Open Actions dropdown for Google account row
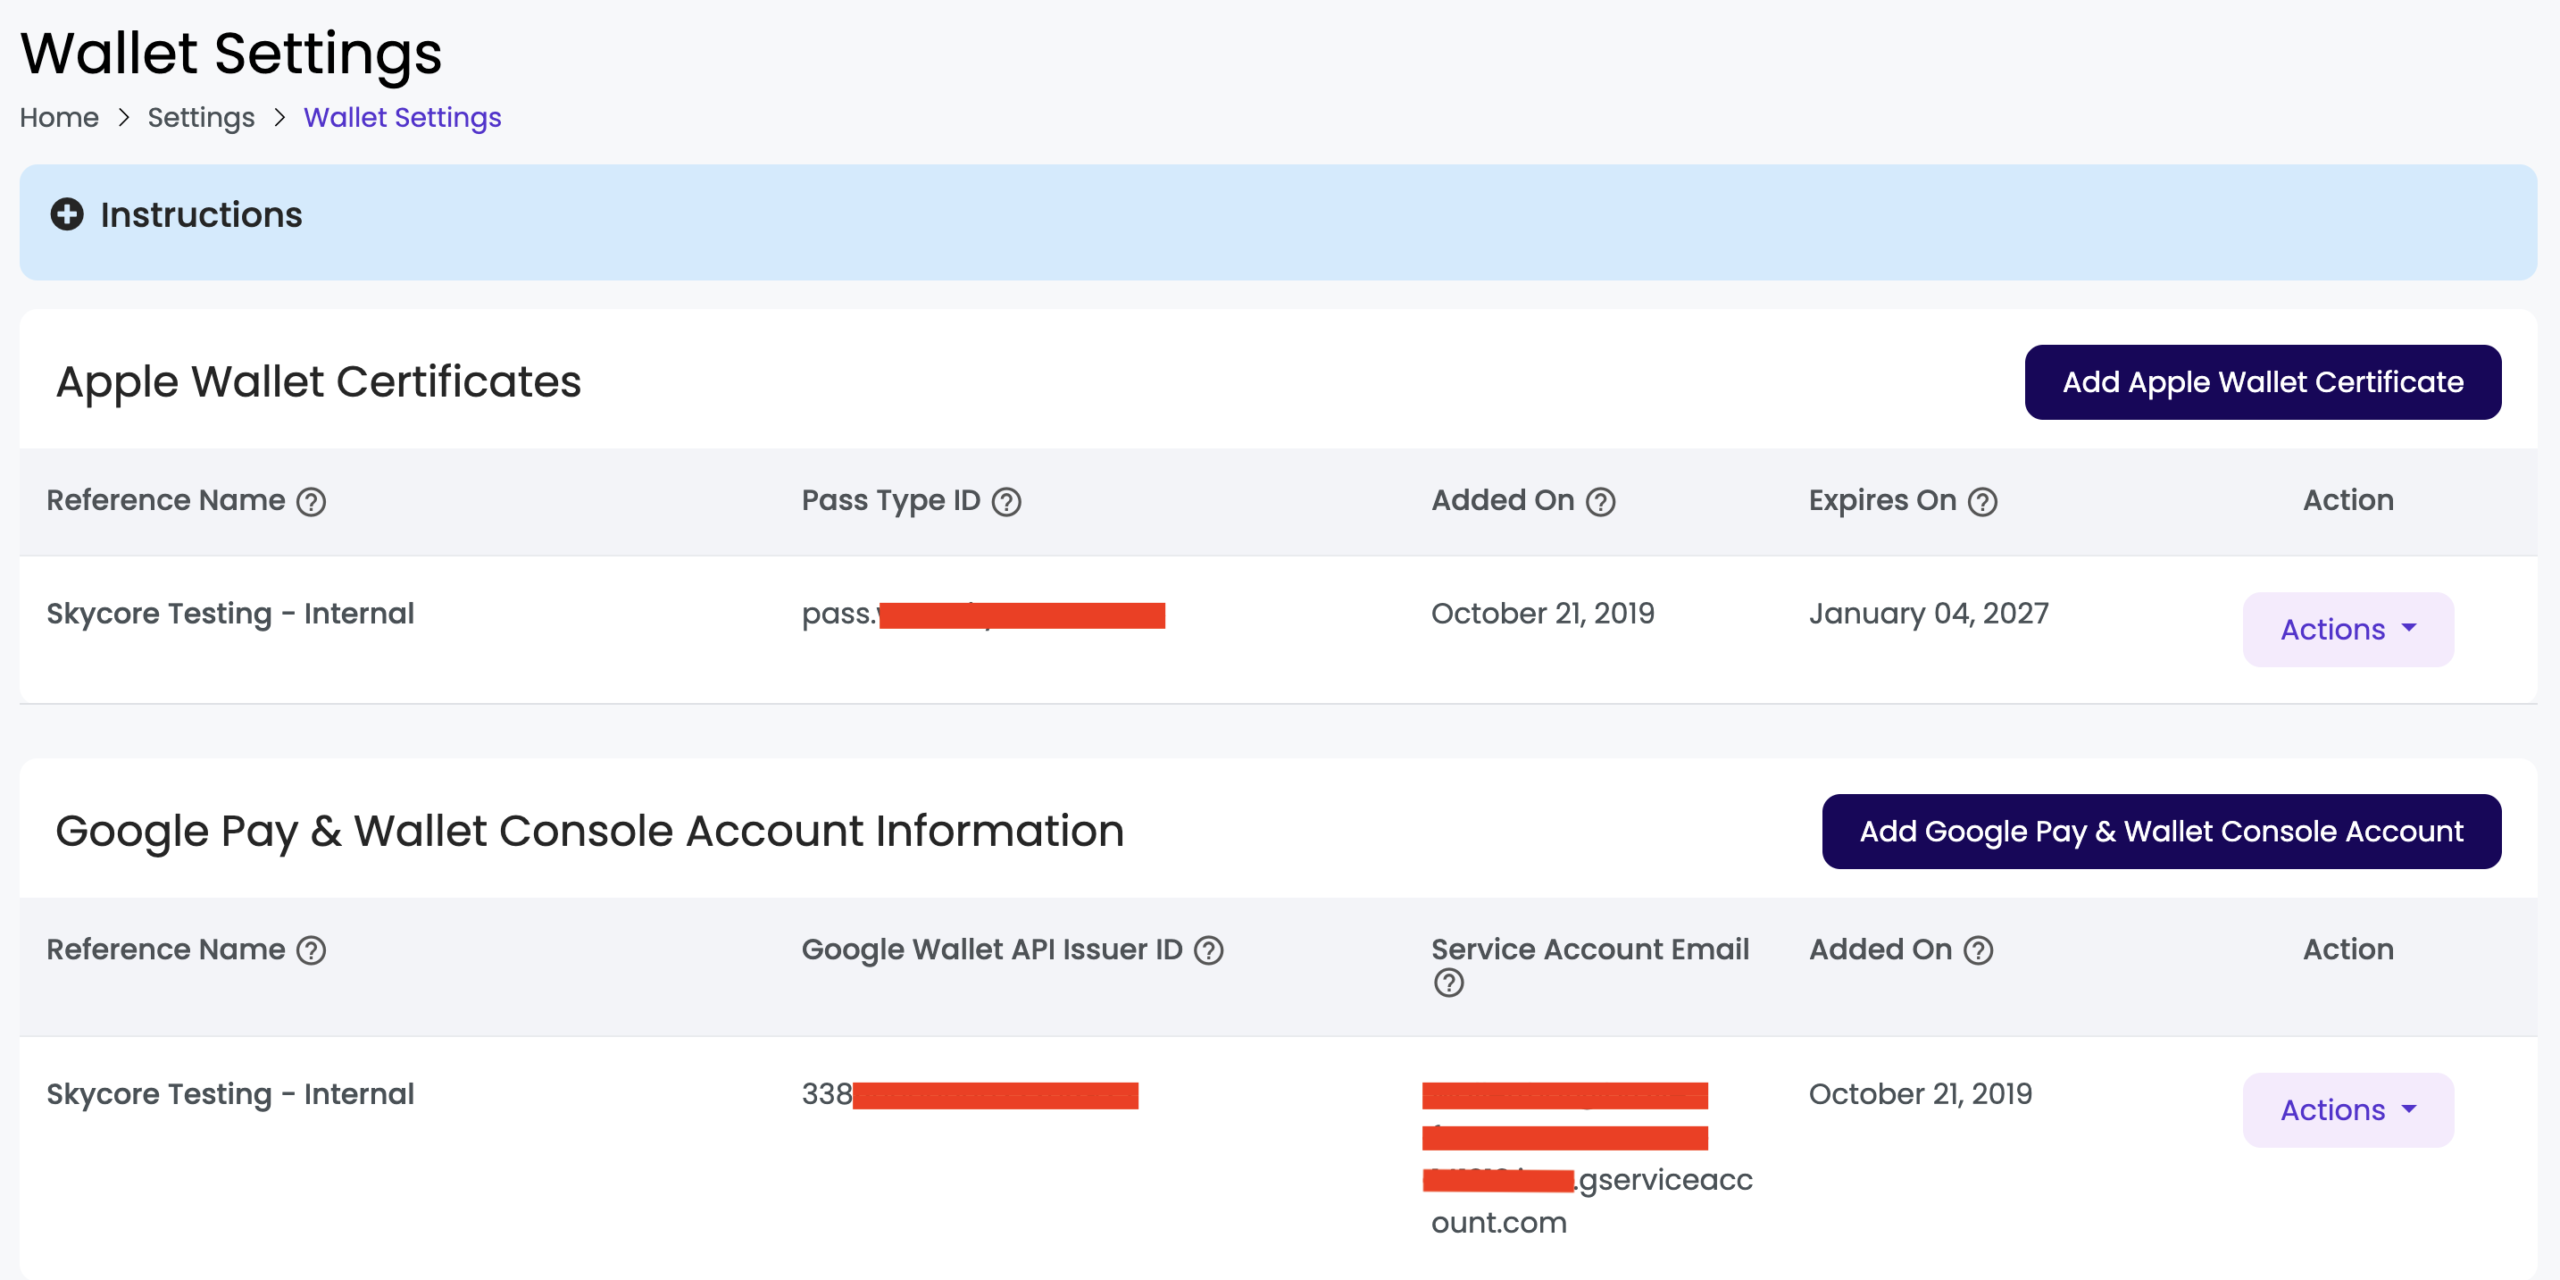Image resolution: width=2560 pixels, height=1280 pixels. tap(2347, 1110)
